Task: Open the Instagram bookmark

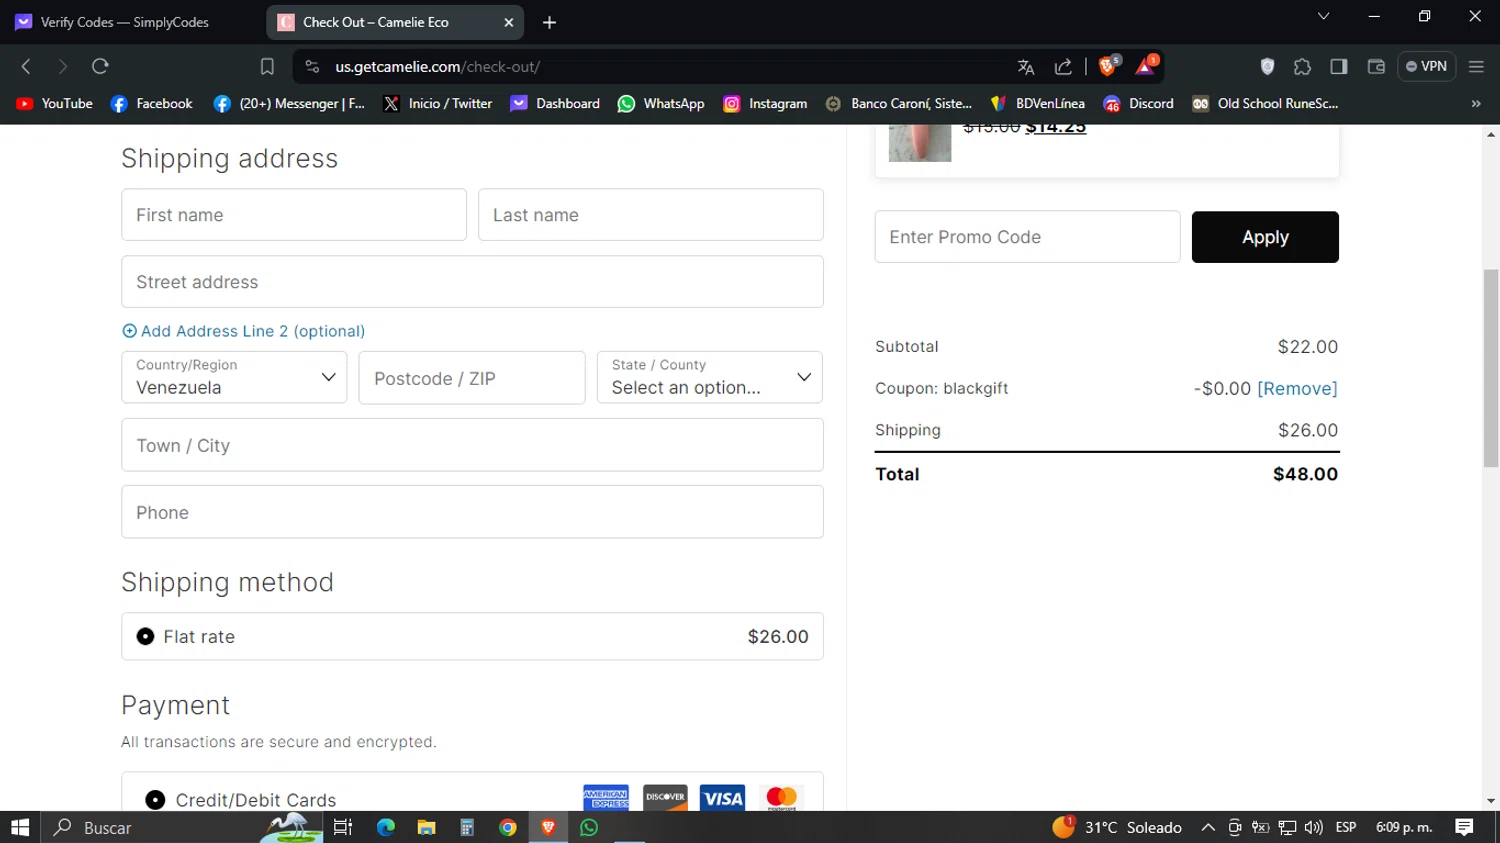Action: [766, 104]
